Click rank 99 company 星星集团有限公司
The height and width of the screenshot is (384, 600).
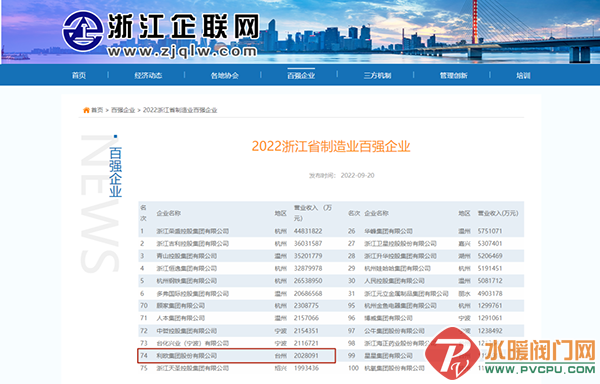[388, 355]
